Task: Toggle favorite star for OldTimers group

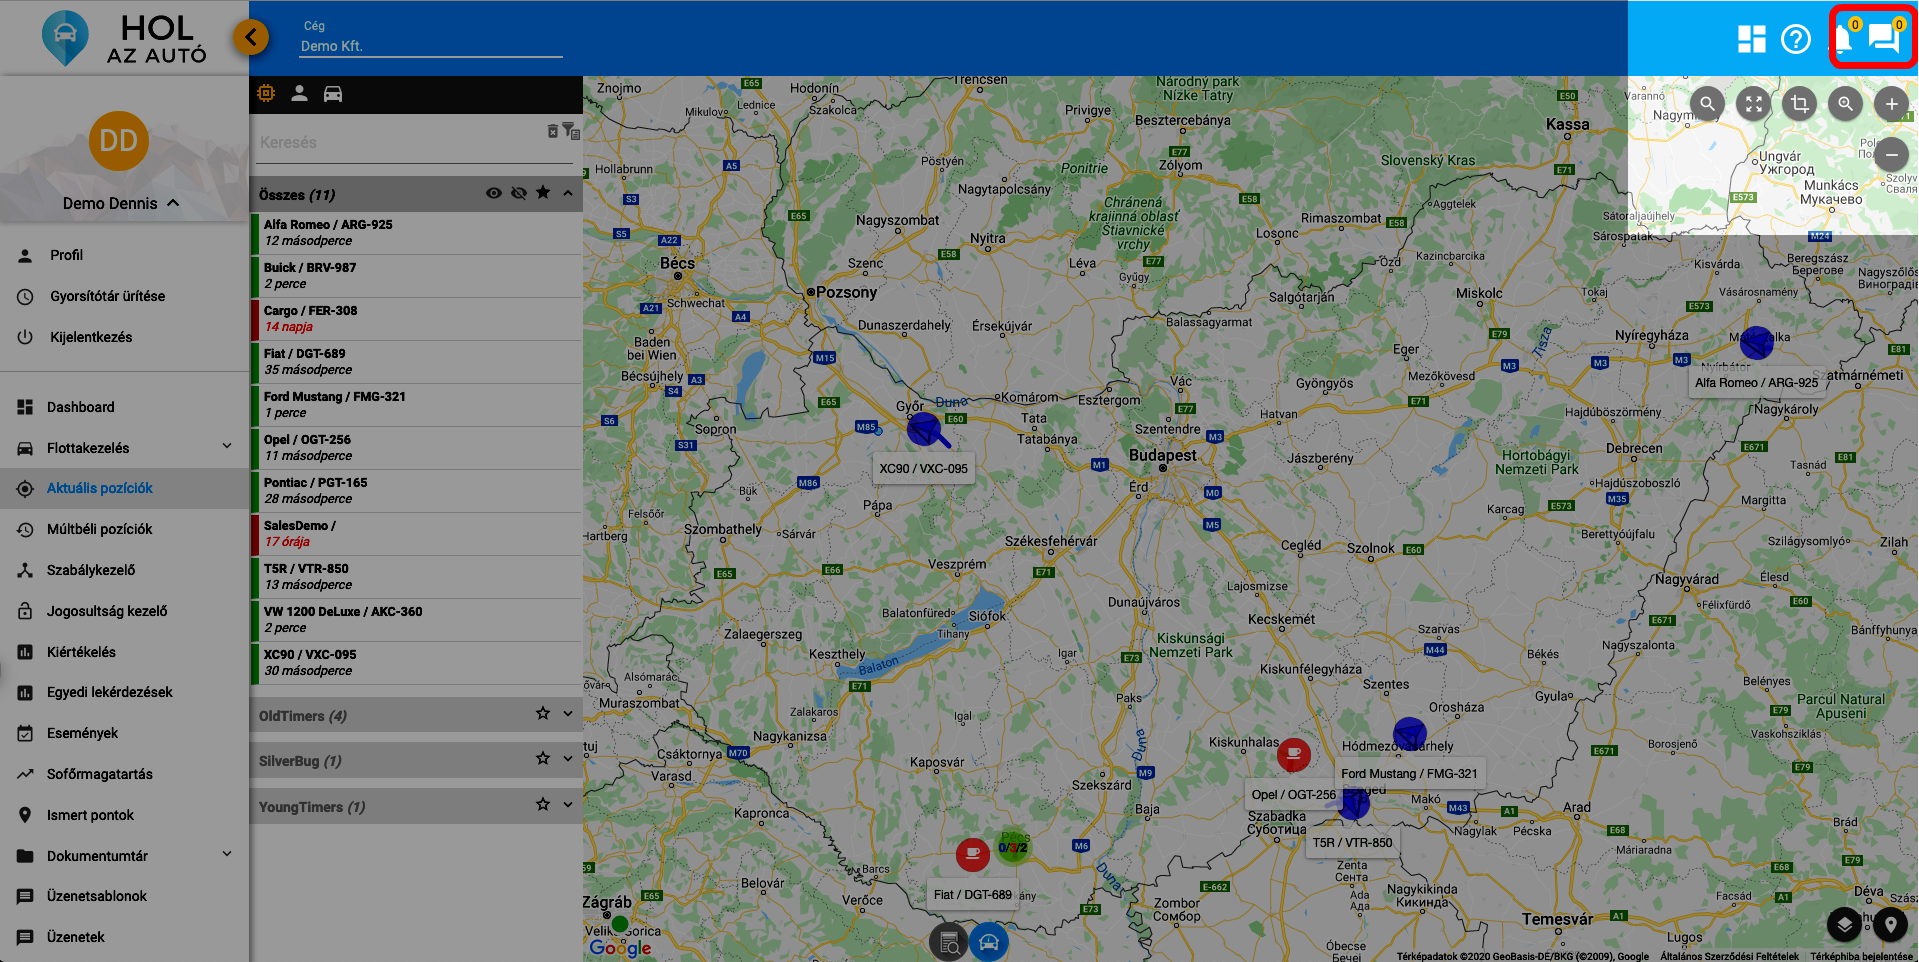Action: click(543, 714)
